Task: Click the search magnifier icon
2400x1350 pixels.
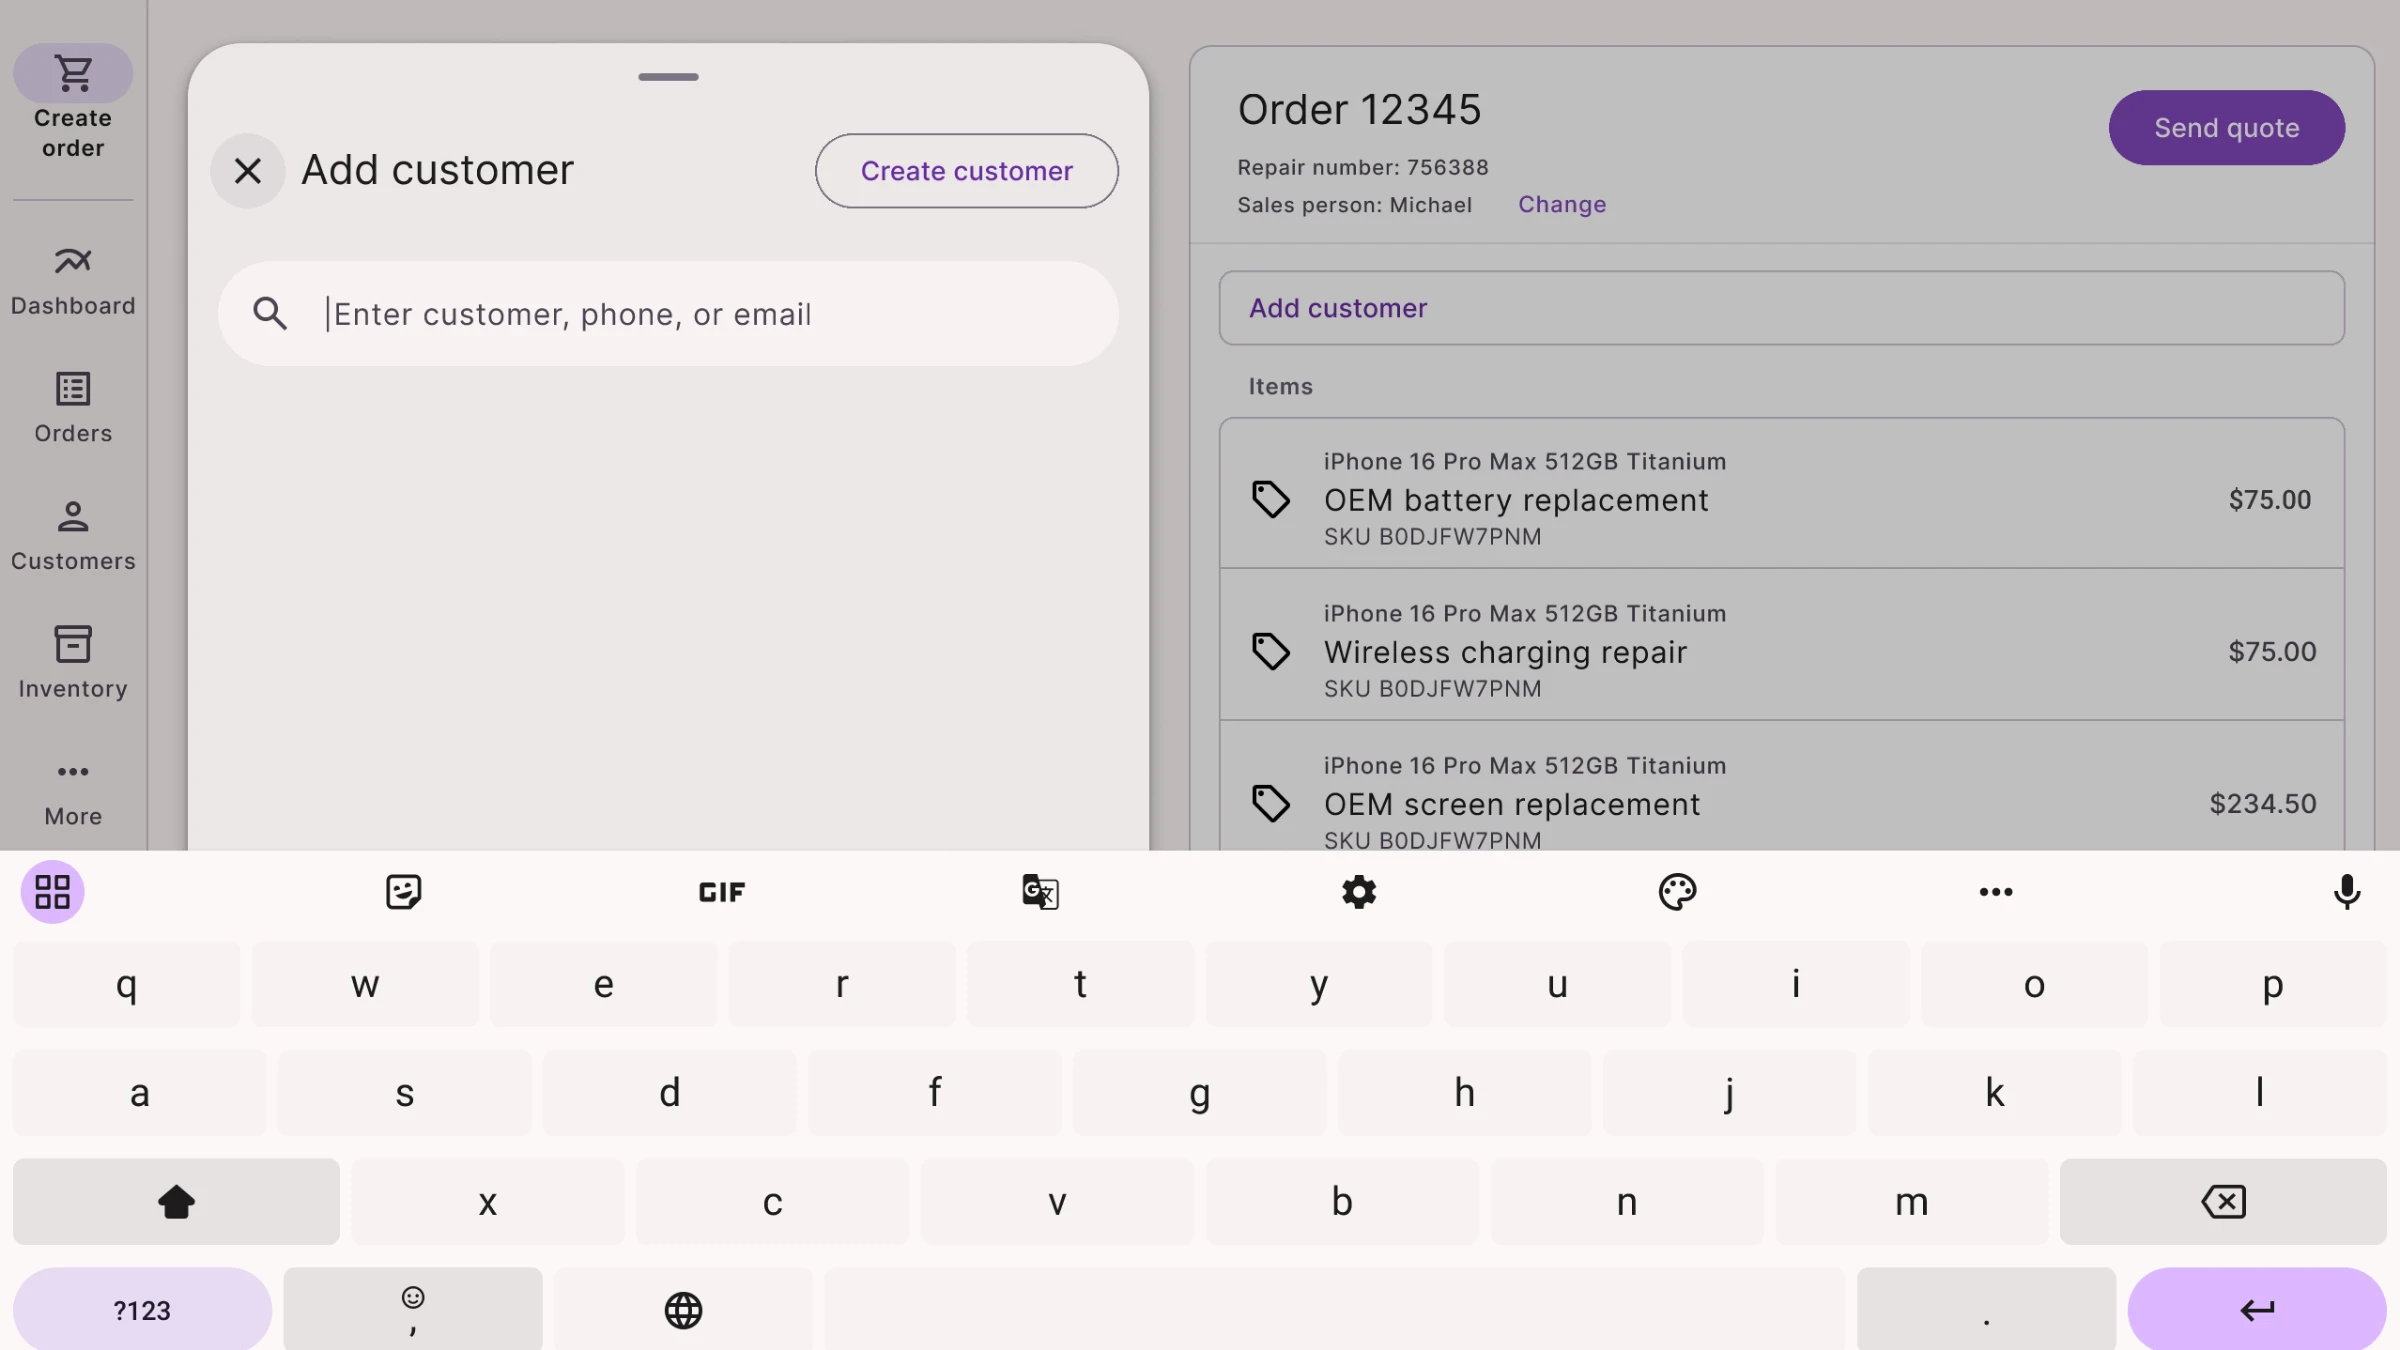Action: pos(270,314)
